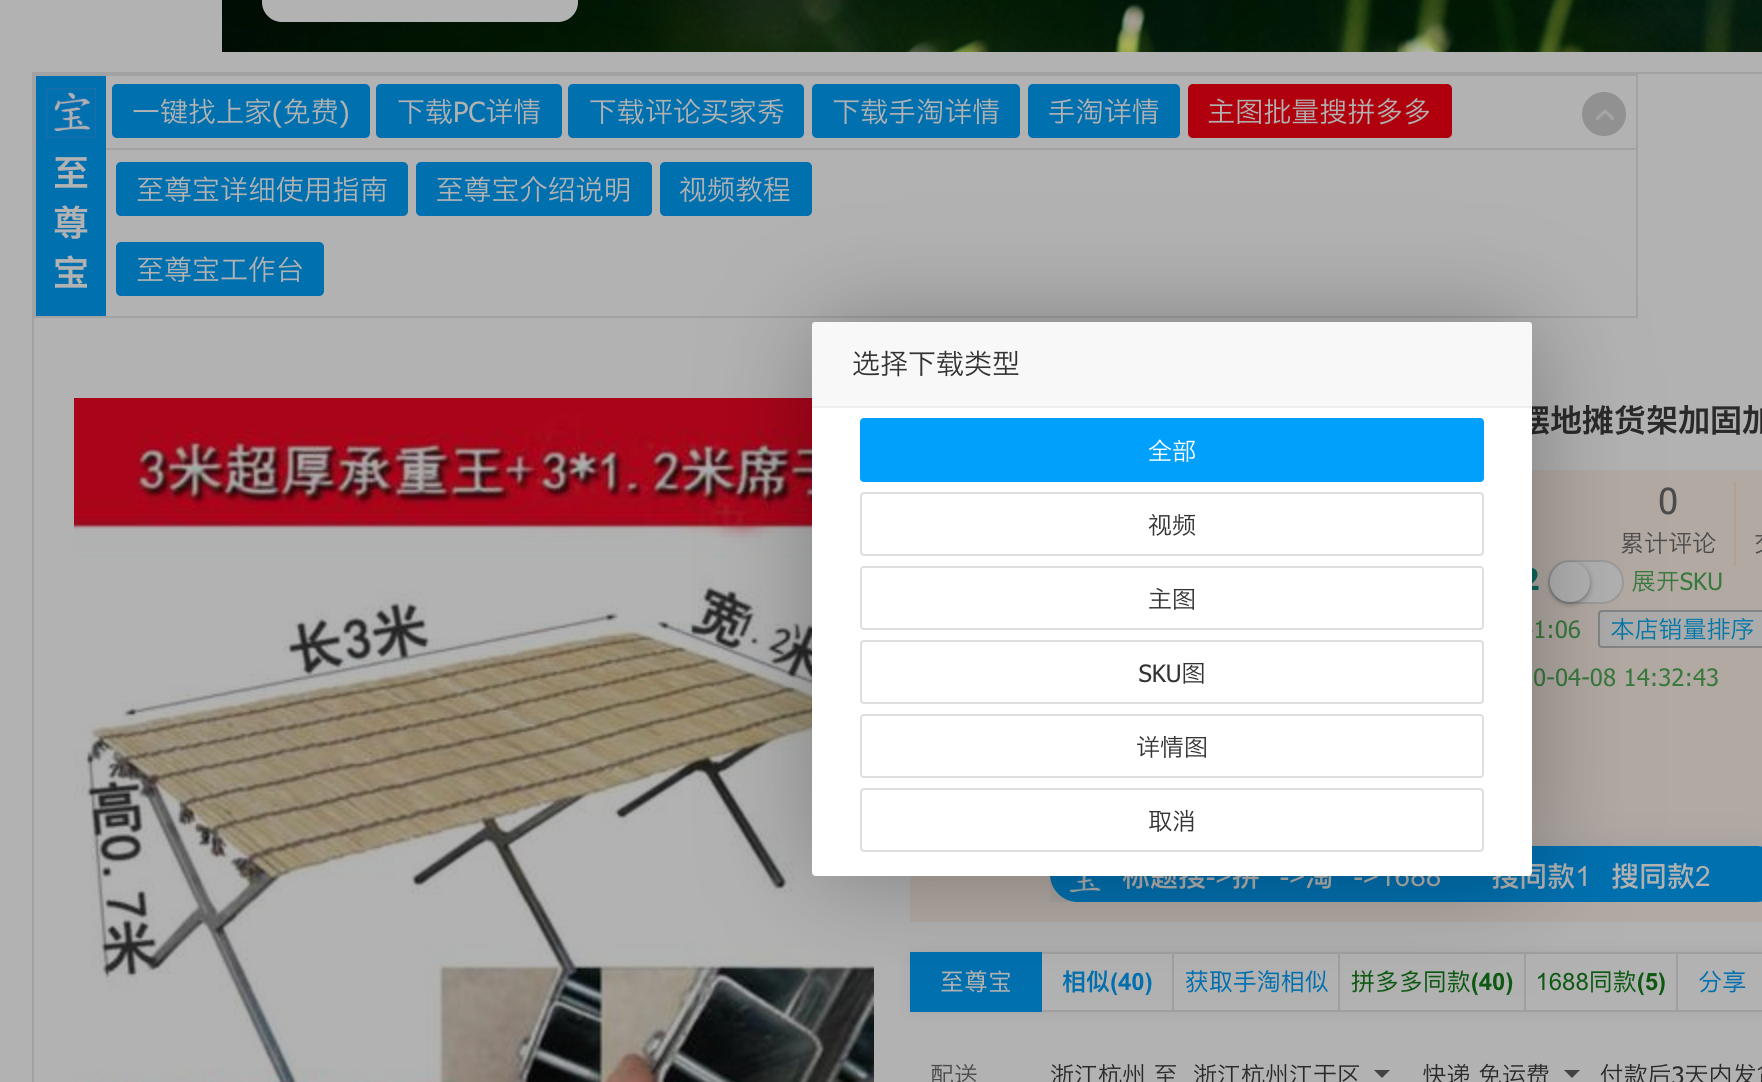Cancel the dialog with 取消
Viewport: 1762px width, 1082px height.
tap(1172, 820)
